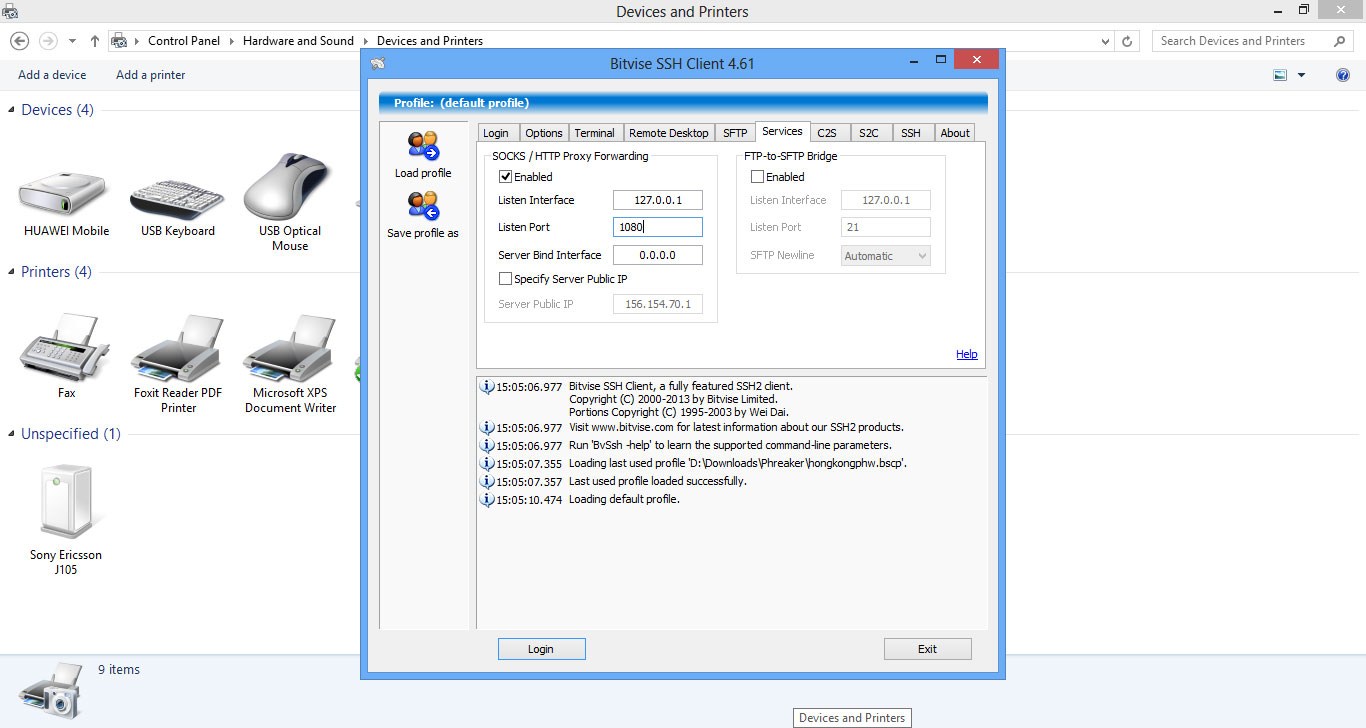The height and width of the screenshot is (728, 1366).
Task: Open the recent locations dropdown arrow
Action: click(x=72, y=41)
